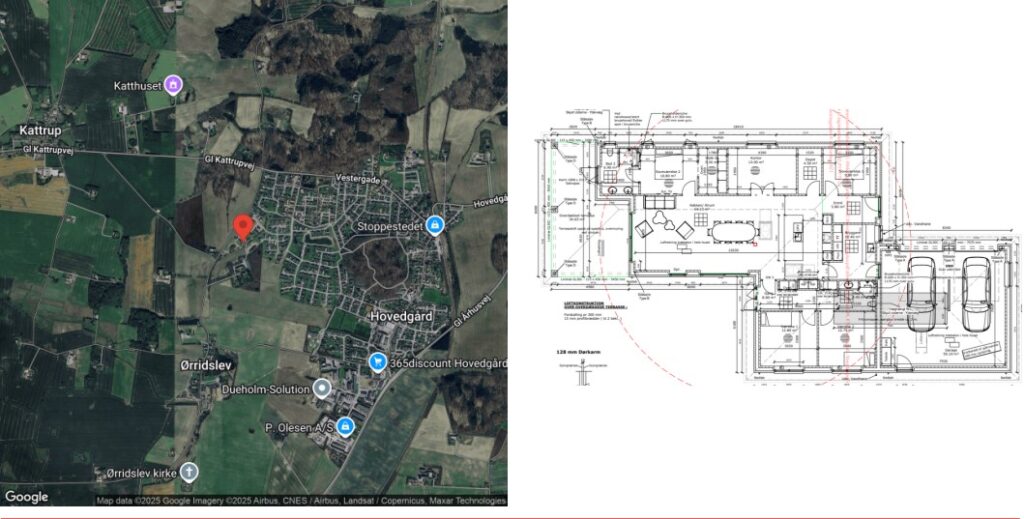Open the Stoppestedet shop marker
Viewport: 1024px width, 519px height.
click(434, 225)
